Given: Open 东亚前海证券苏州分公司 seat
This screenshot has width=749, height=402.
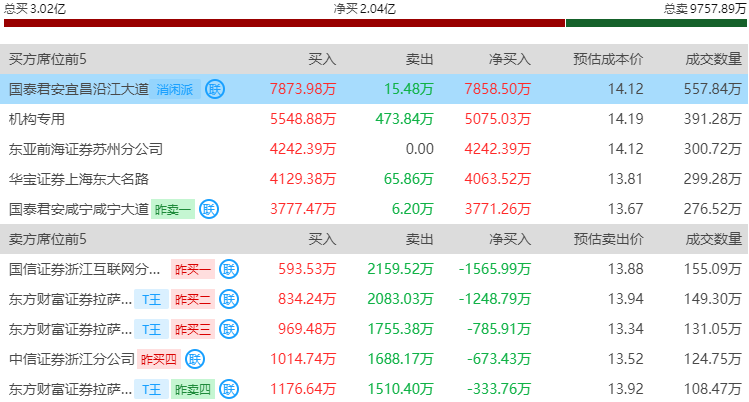Looking at the screenshot, I should [86, 149].
